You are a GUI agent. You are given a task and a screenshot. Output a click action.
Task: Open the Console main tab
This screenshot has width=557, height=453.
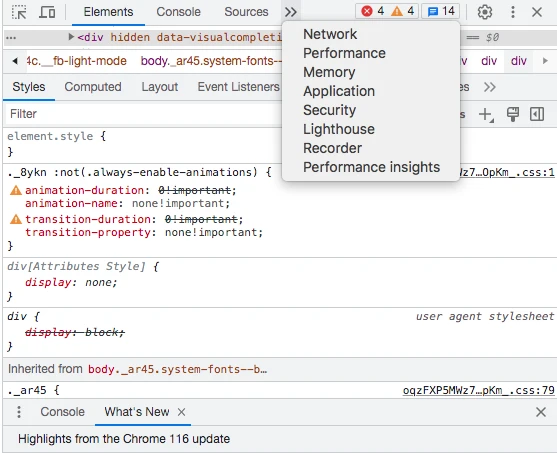point(178,12)
